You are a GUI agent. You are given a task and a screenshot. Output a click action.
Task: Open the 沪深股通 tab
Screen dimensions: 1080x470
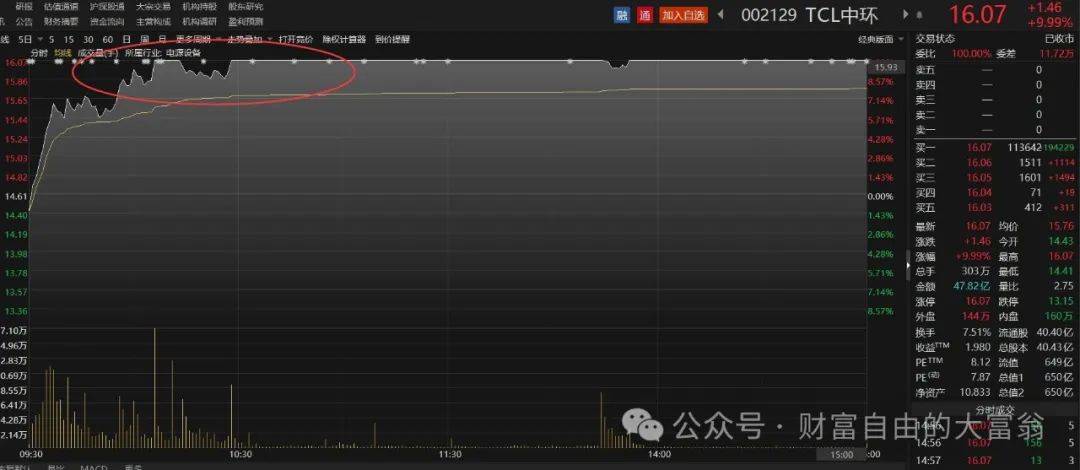pyautogui.click(x=107, y=6)
